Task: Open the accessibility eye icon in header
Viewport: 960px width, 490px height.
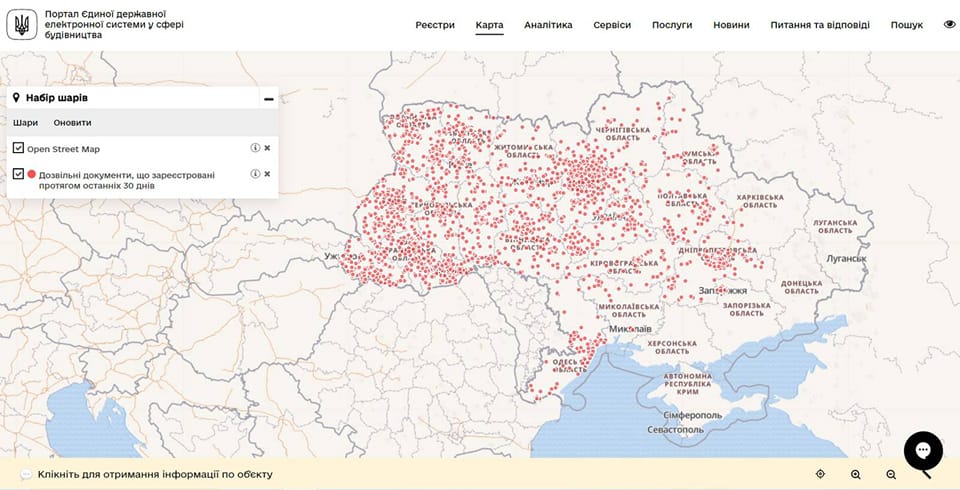Action: 949,25
